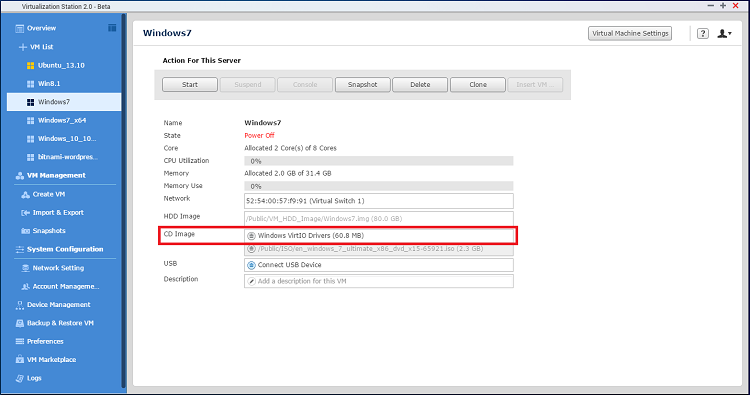750x395 pixels.
Task: Click the USB icon beside Connect USB Device
Action: 251,265
